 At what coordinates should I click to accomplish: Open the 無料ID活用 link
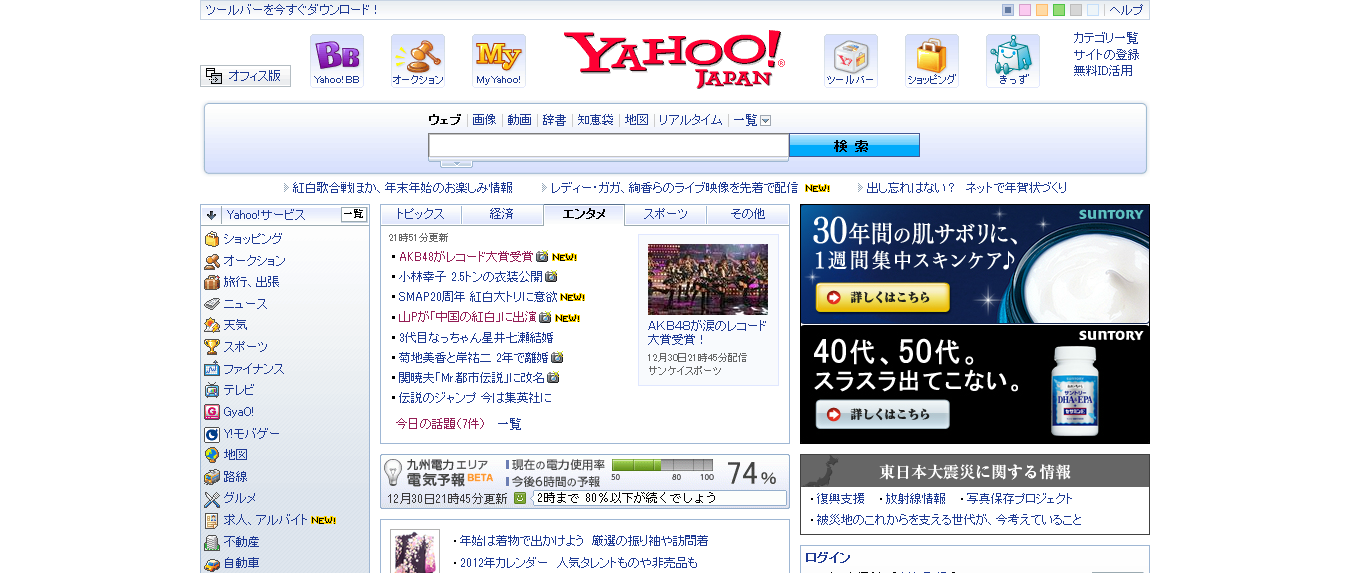[1103, 70]
